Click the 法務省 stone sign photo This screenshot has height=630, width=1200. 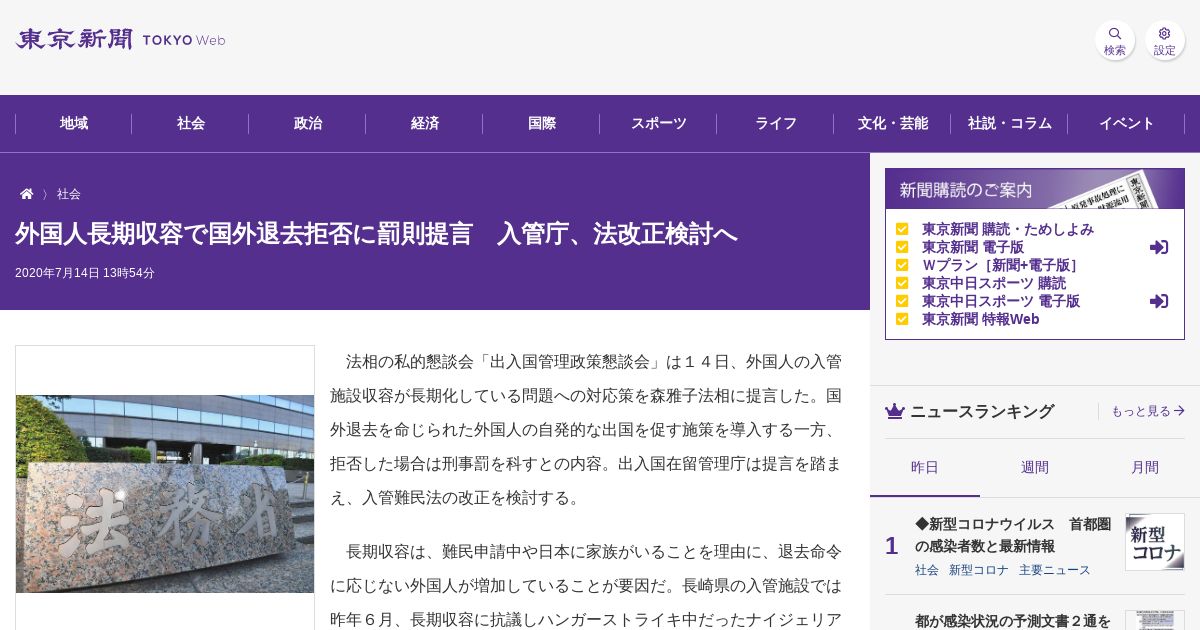point(165,494)
